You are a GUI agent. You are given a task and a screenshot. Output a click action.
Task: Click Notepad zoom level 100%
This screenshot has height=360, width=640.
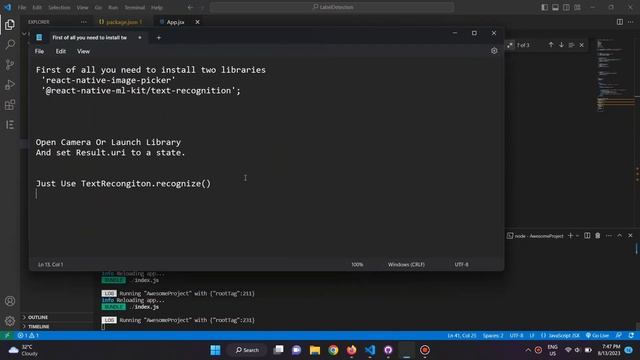pyautogui.click(x=357, y=264)
